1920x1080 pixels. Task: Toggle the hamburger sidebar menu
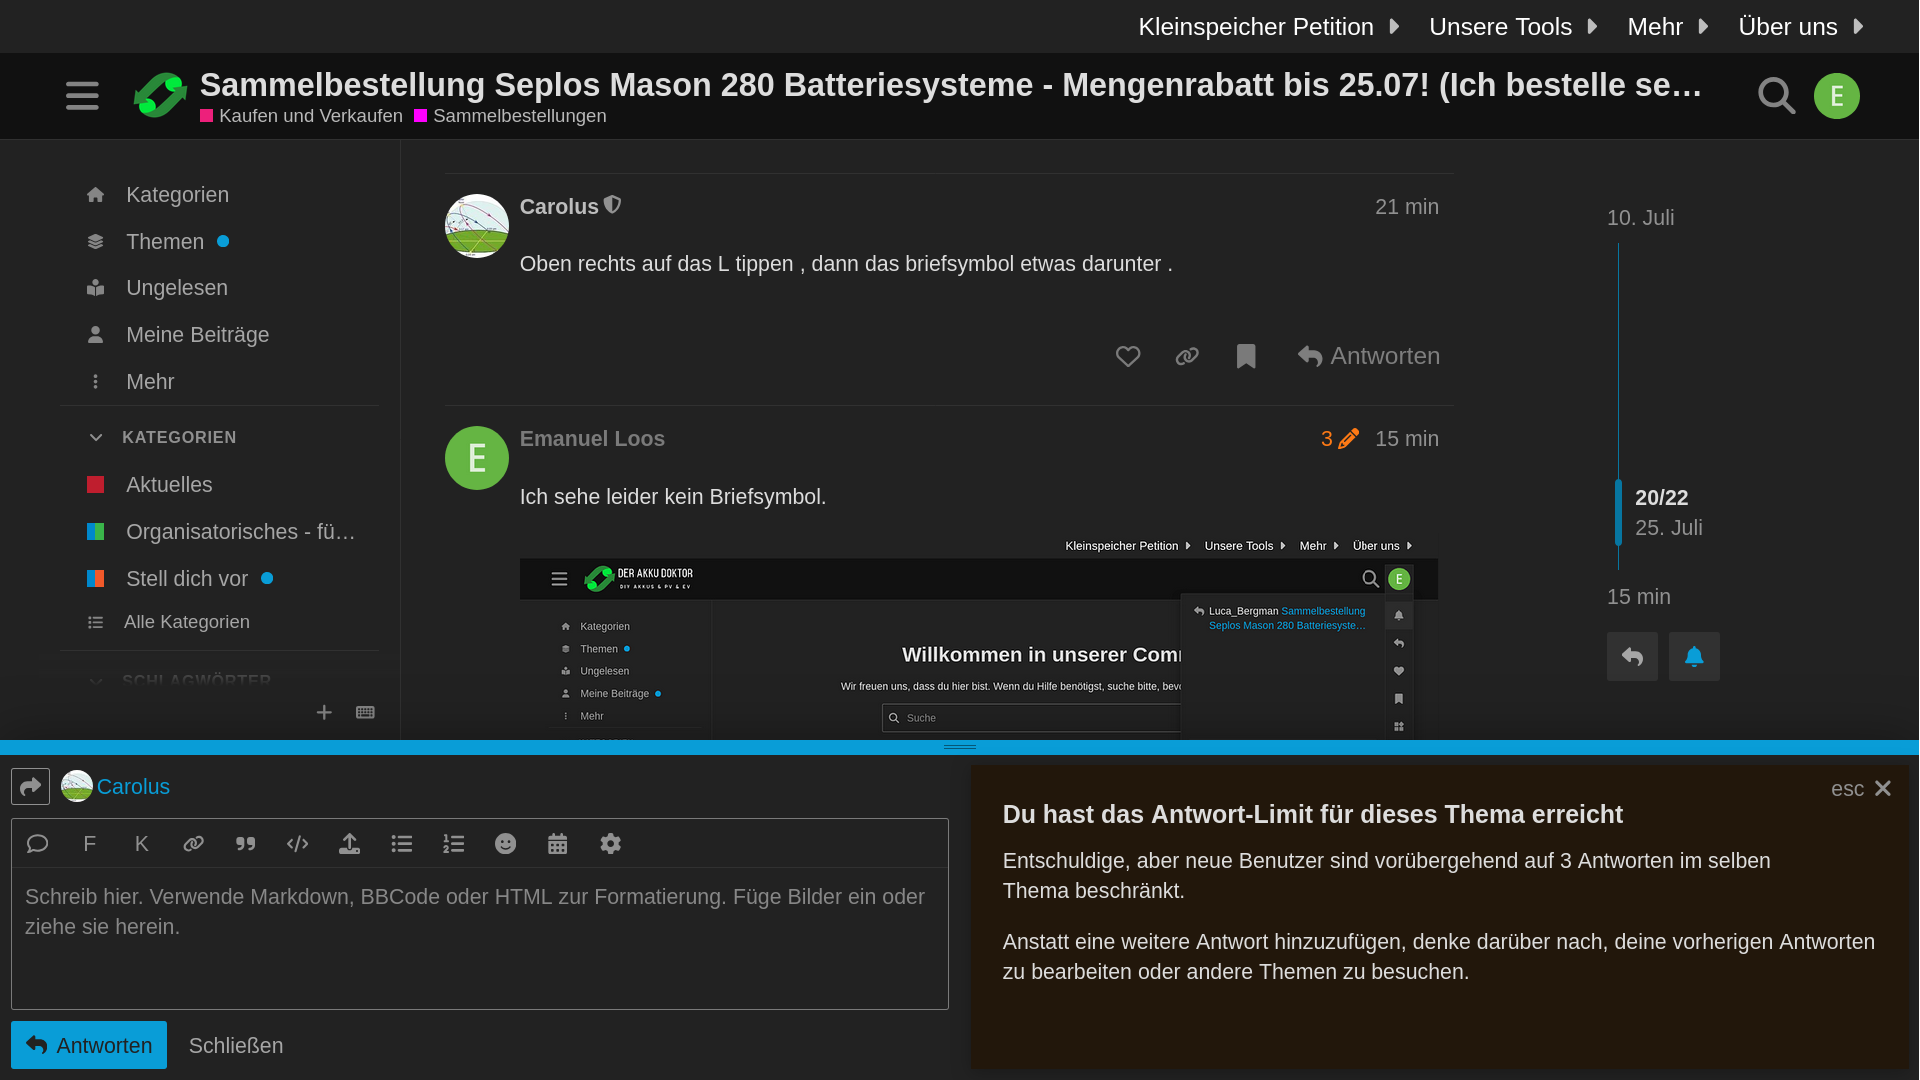click(x=82, y=96)
